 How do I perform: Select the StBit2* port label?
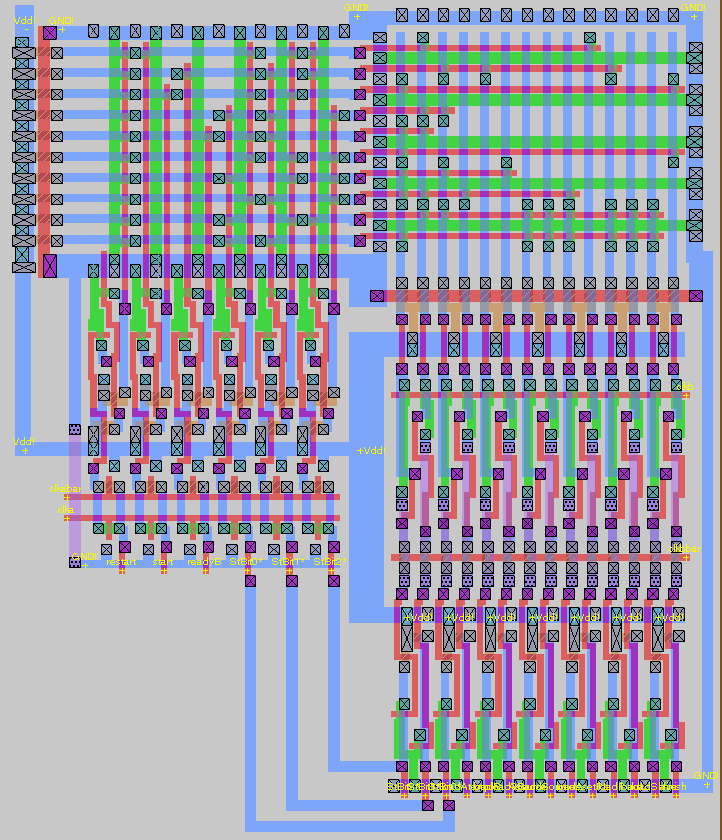click(330, 562)
